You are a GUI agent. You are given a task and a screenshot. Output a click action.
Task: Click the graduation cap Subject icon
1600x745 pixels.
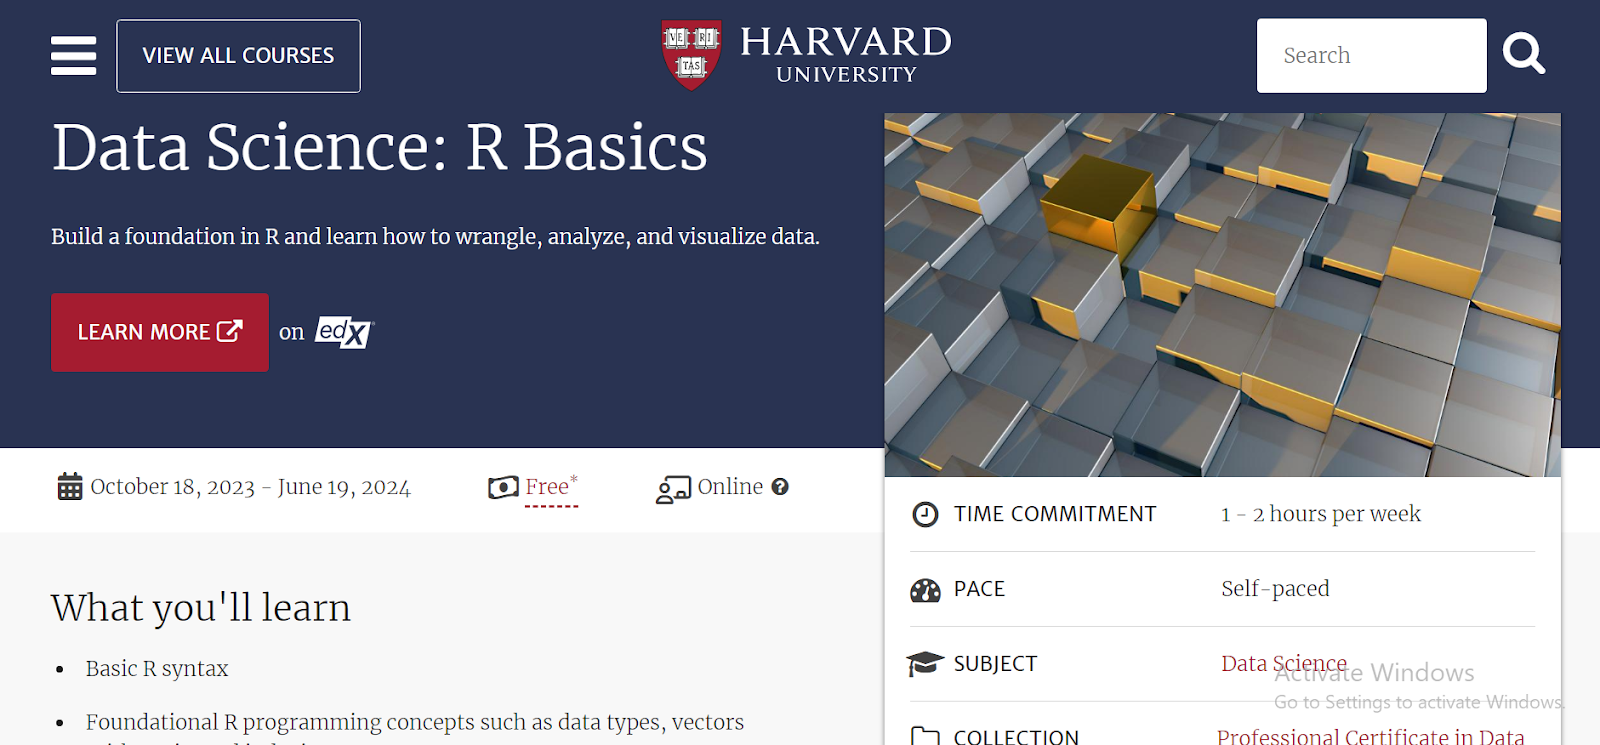[926, 662]
